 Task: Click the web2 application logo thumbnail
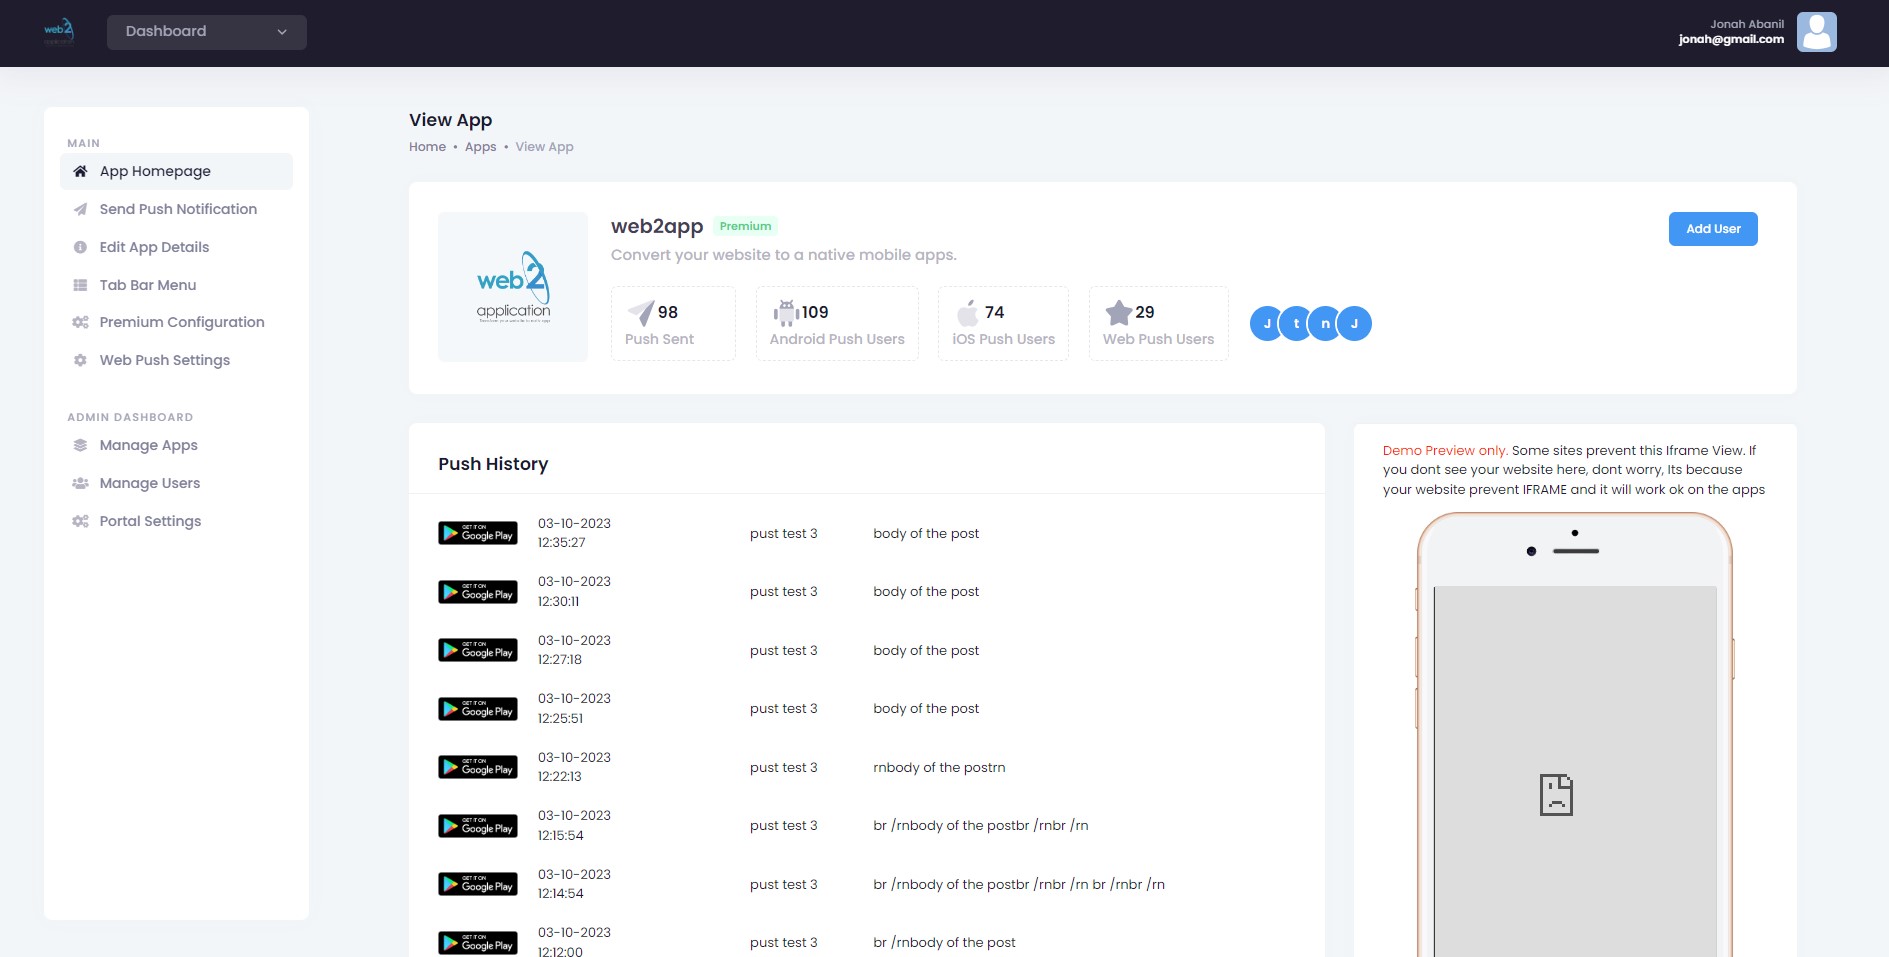pos(513,287)
